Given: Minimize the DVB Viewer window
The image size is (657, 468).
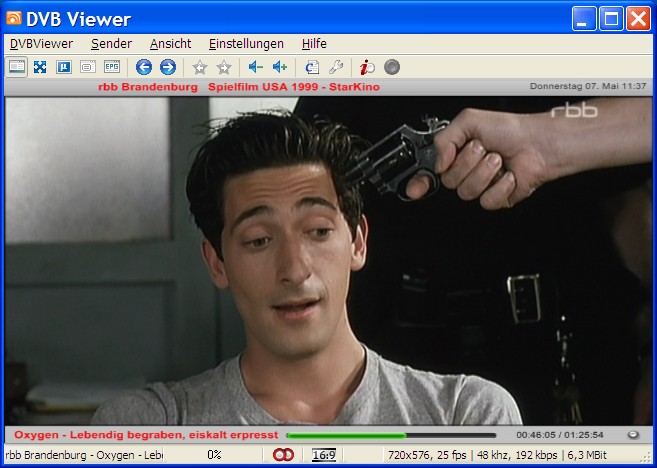Looking at the screenshot, I should point(584,18).
